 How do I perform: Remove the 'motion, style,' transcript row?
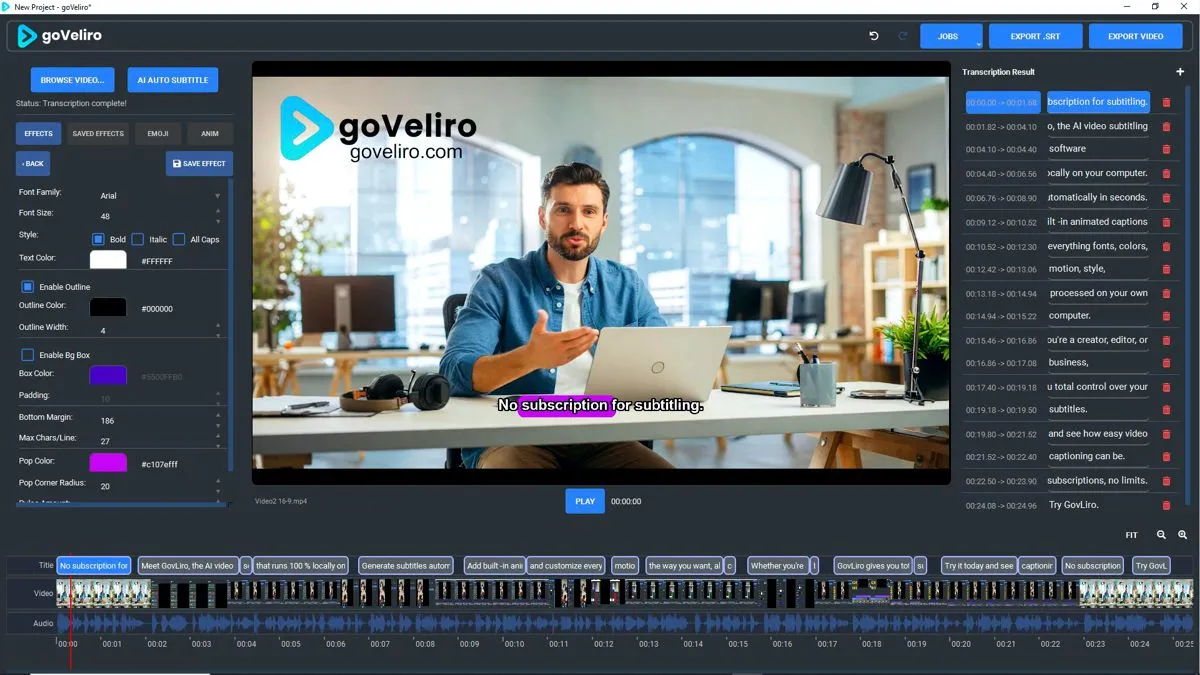pyautogui.click(x=1166, y=269)
